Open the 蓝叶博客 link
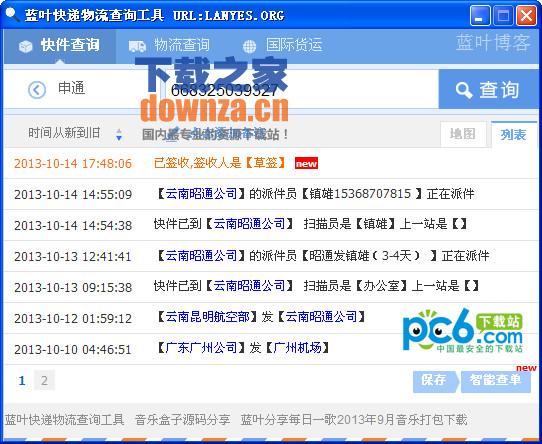 [493, 43]
